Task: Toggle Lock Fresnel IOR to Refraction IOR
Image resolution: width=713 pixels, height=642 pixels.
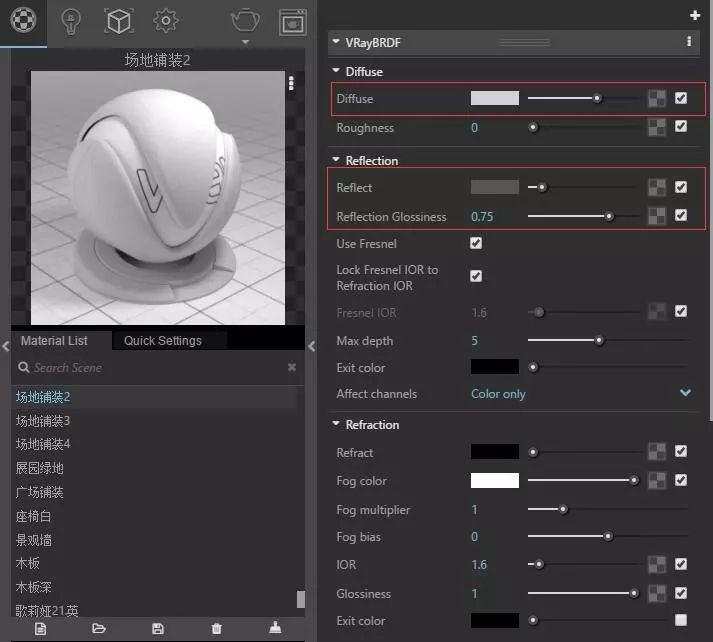Action: tap(476, 276)
